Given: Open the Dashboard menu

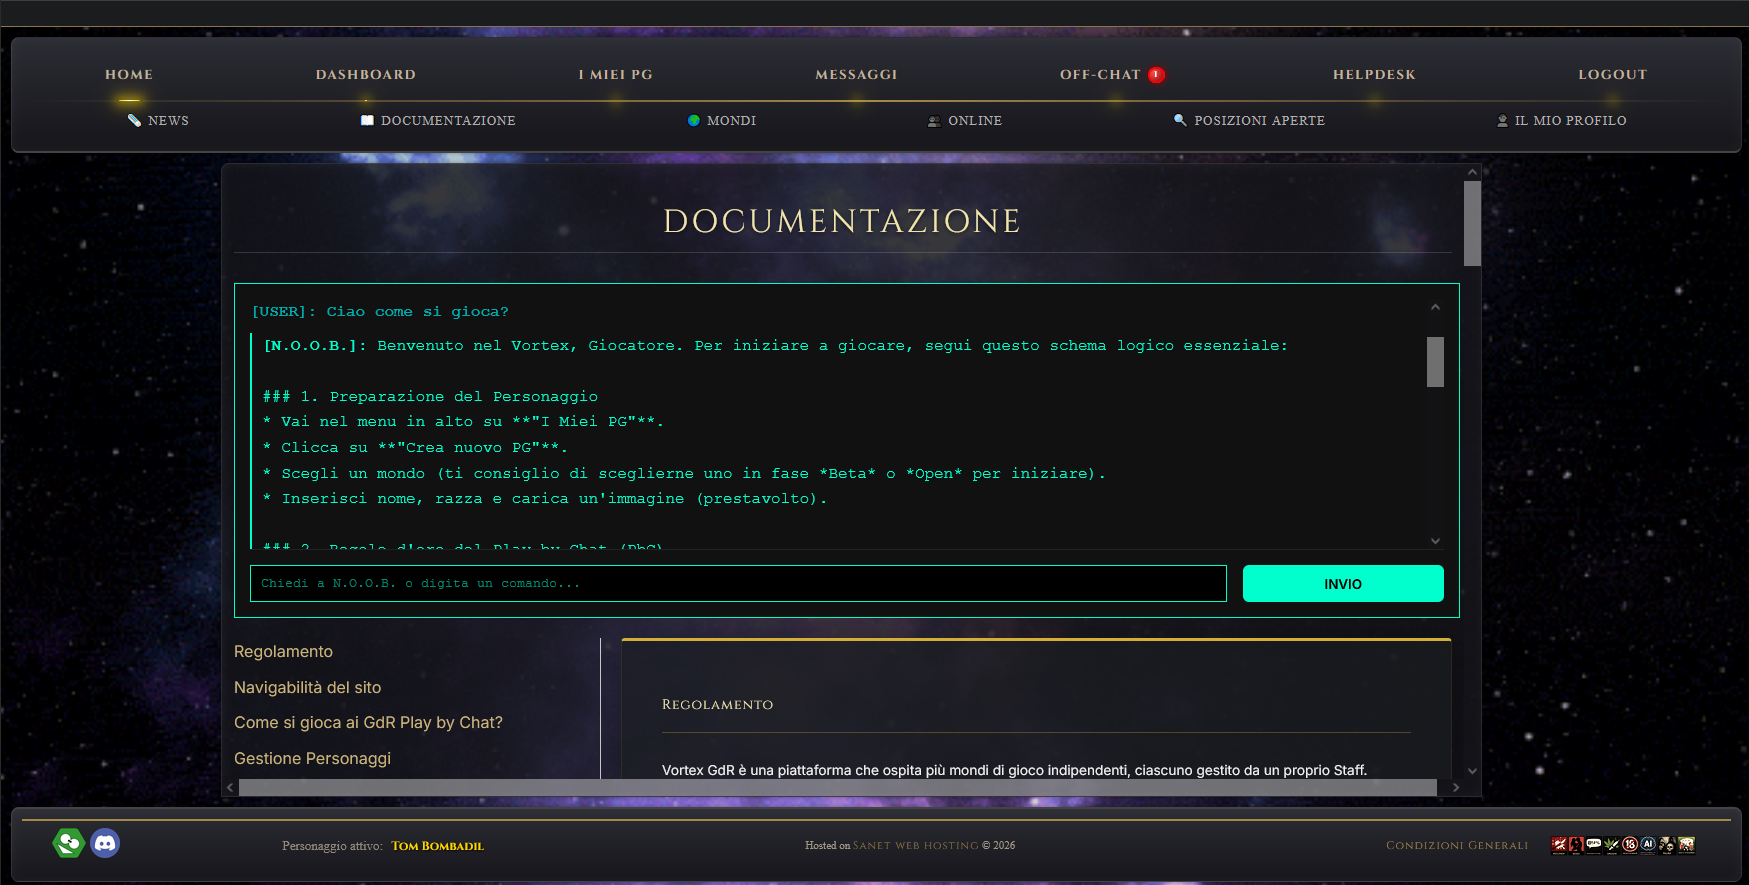Looking at the screenshot, I should (x=366, y=74).
